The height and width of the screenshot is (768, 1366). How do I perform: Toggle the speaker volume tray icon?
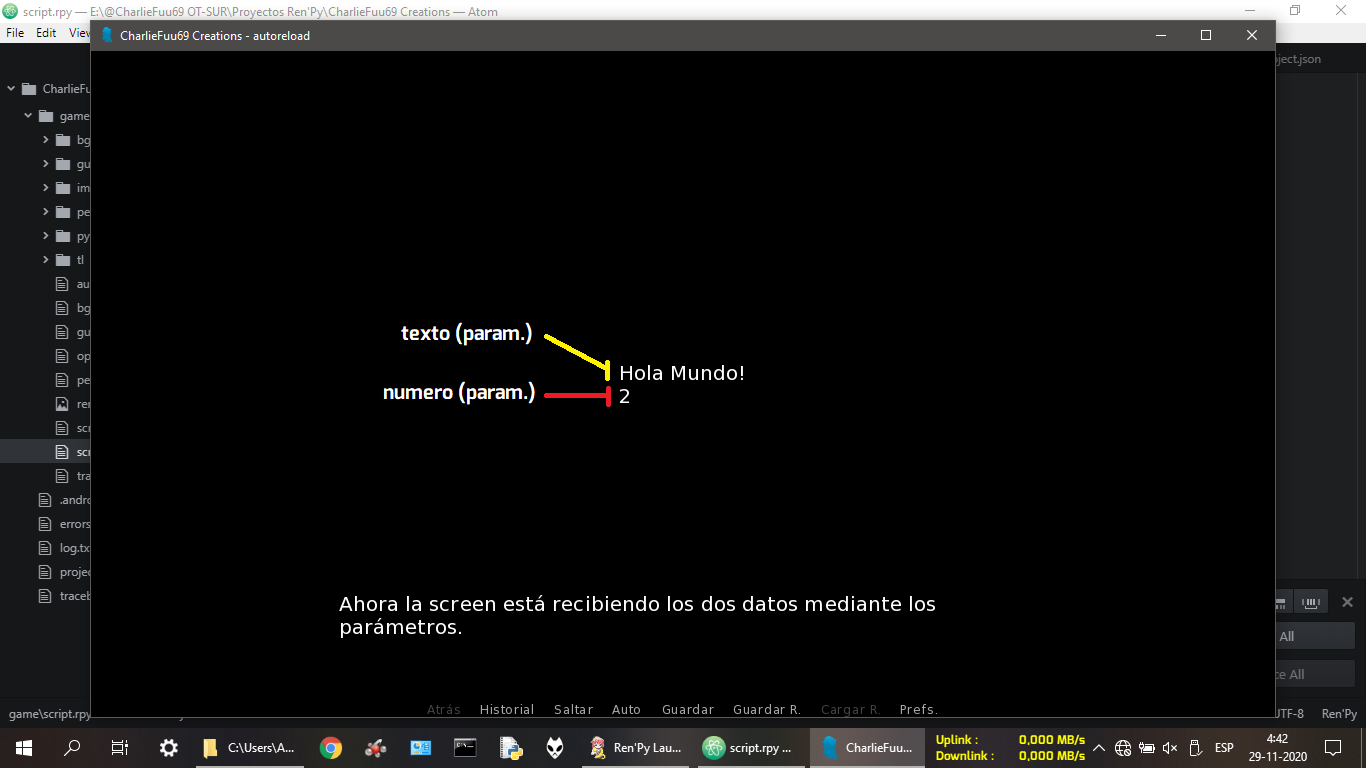point(1170,748)
